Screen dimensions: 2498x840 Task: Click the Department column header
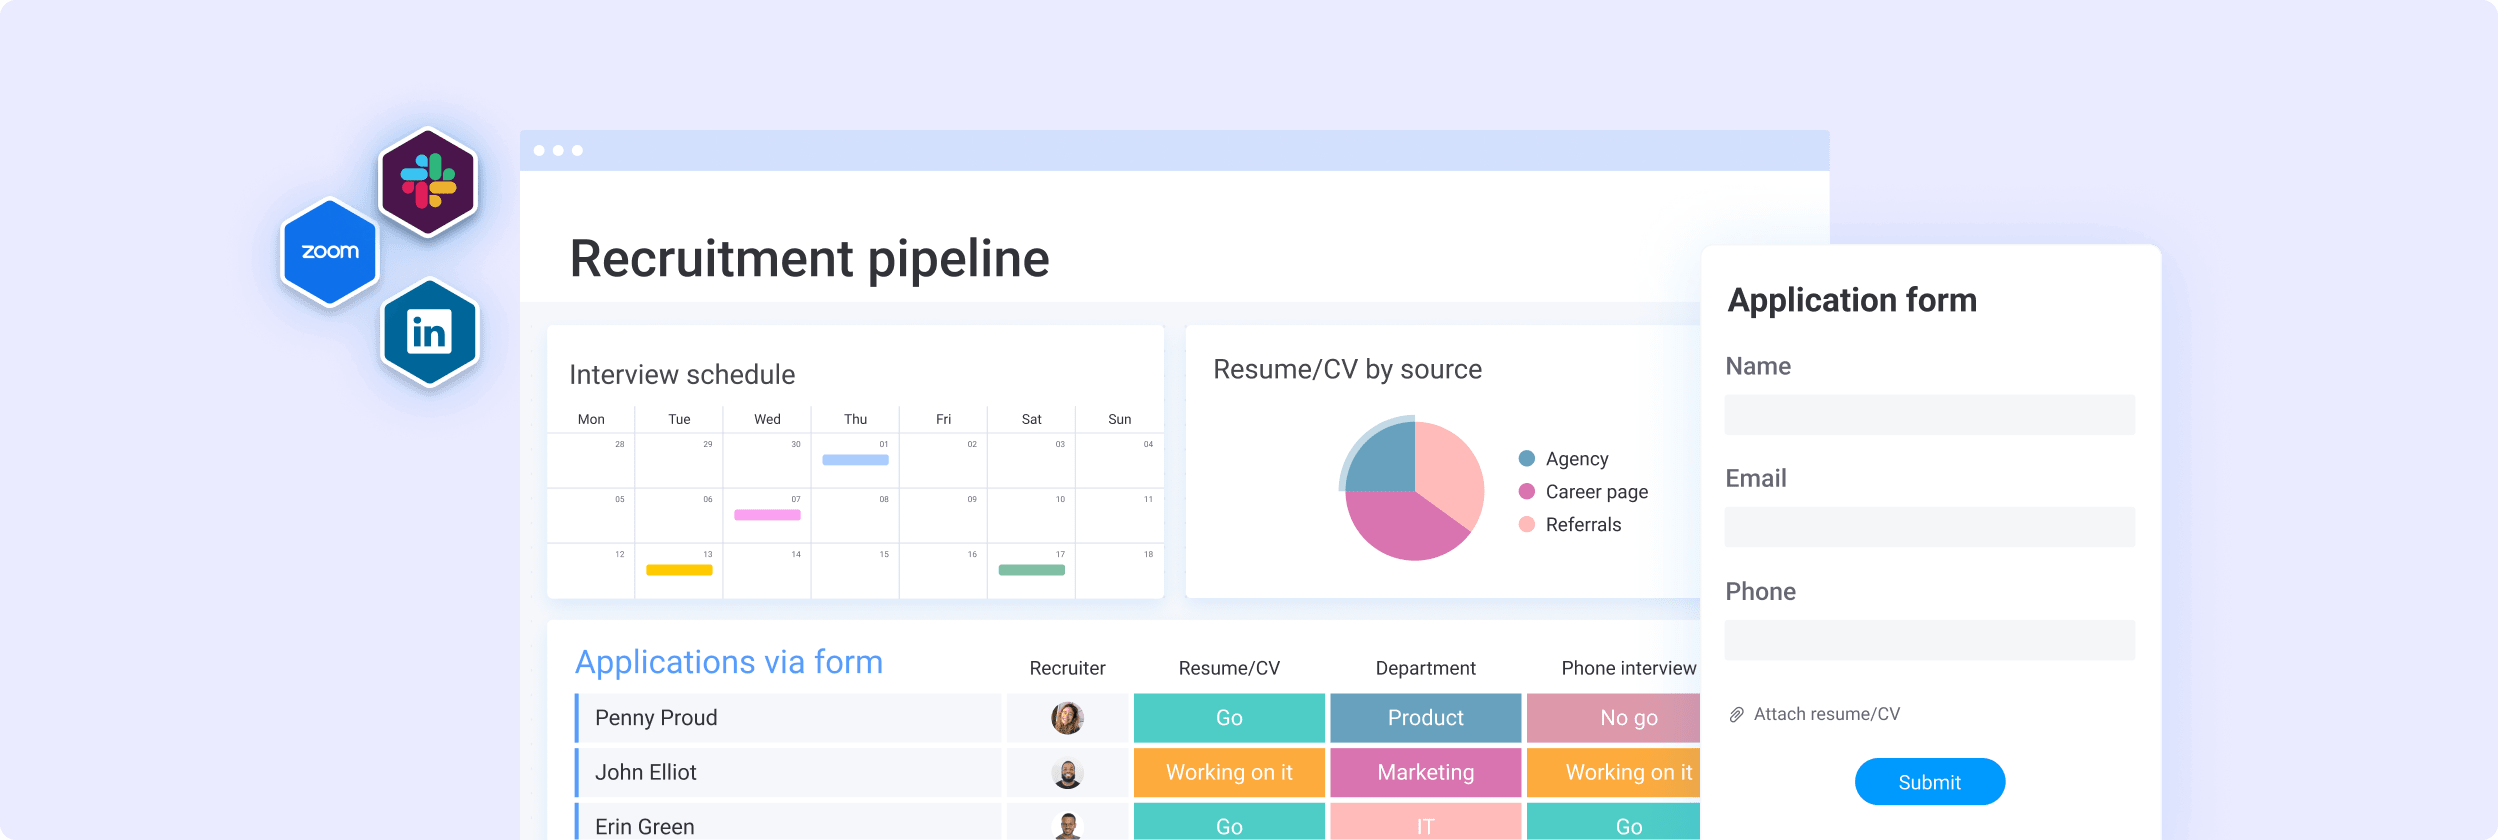1425,668
